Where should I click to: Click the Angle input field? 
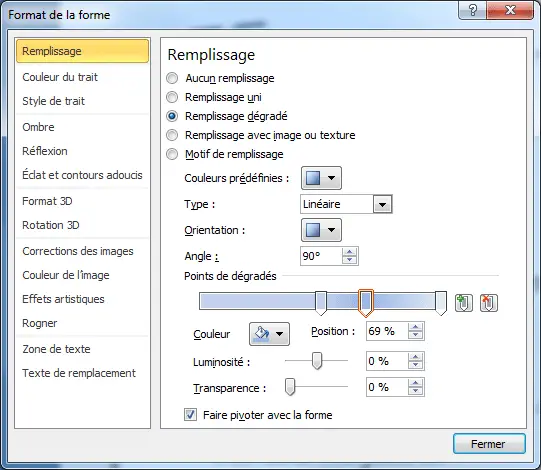click(x=321, y=256)
